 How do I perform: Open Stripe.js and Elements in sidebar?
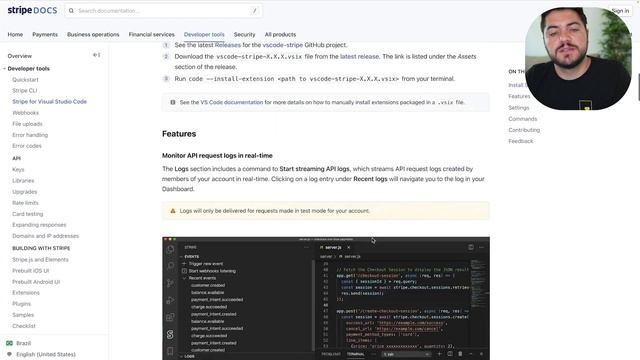(x=40, y=260)
